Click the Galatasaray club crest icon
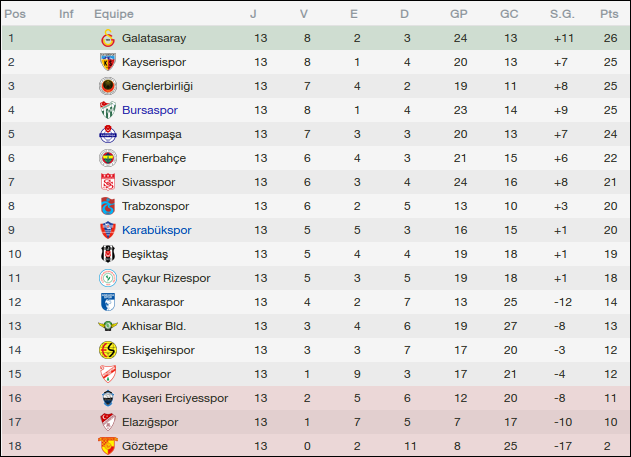This screenshot has height=457, width=631. pyautogui.click(x=107, y=38)
